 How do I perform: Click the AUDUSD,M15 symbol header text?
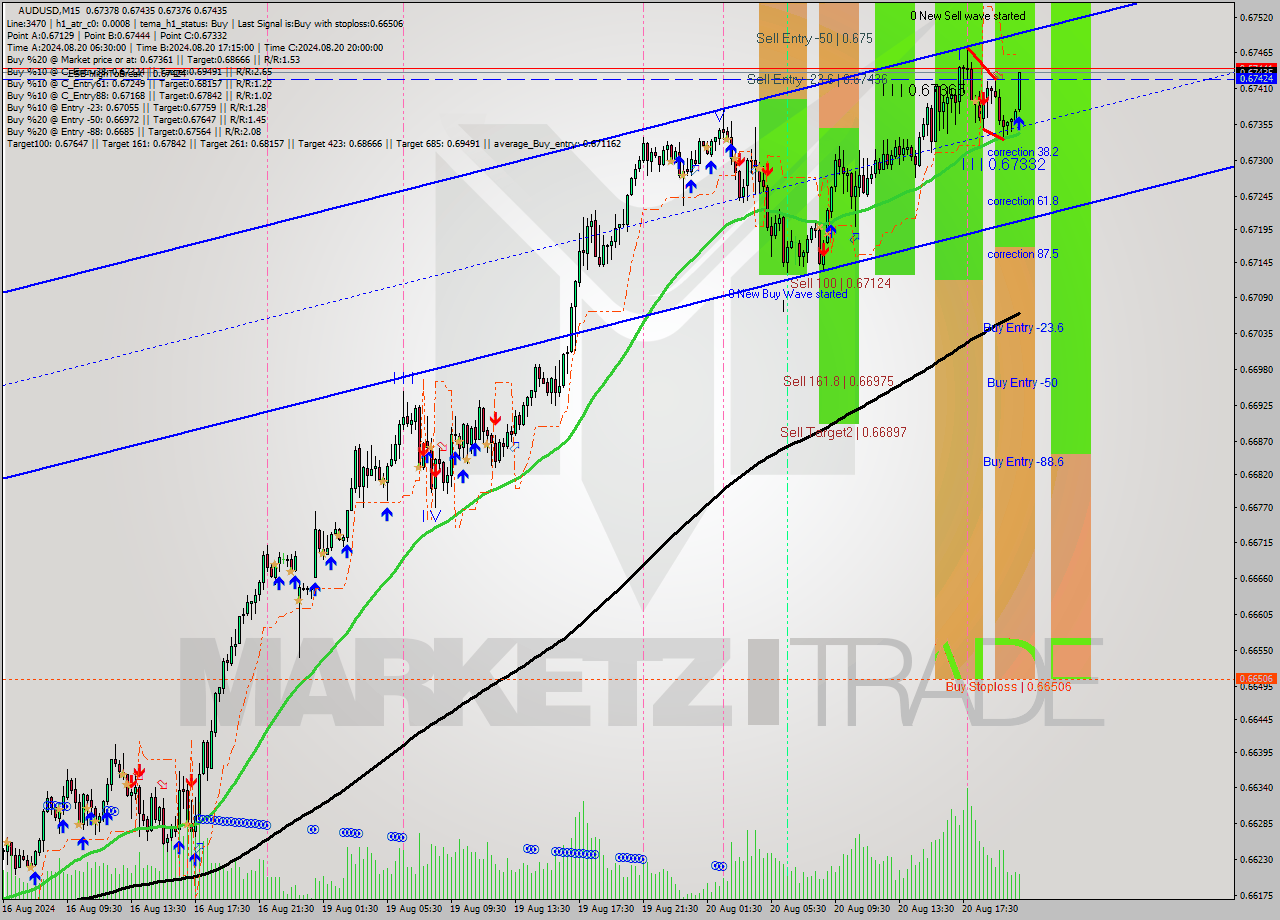(50, 10)
